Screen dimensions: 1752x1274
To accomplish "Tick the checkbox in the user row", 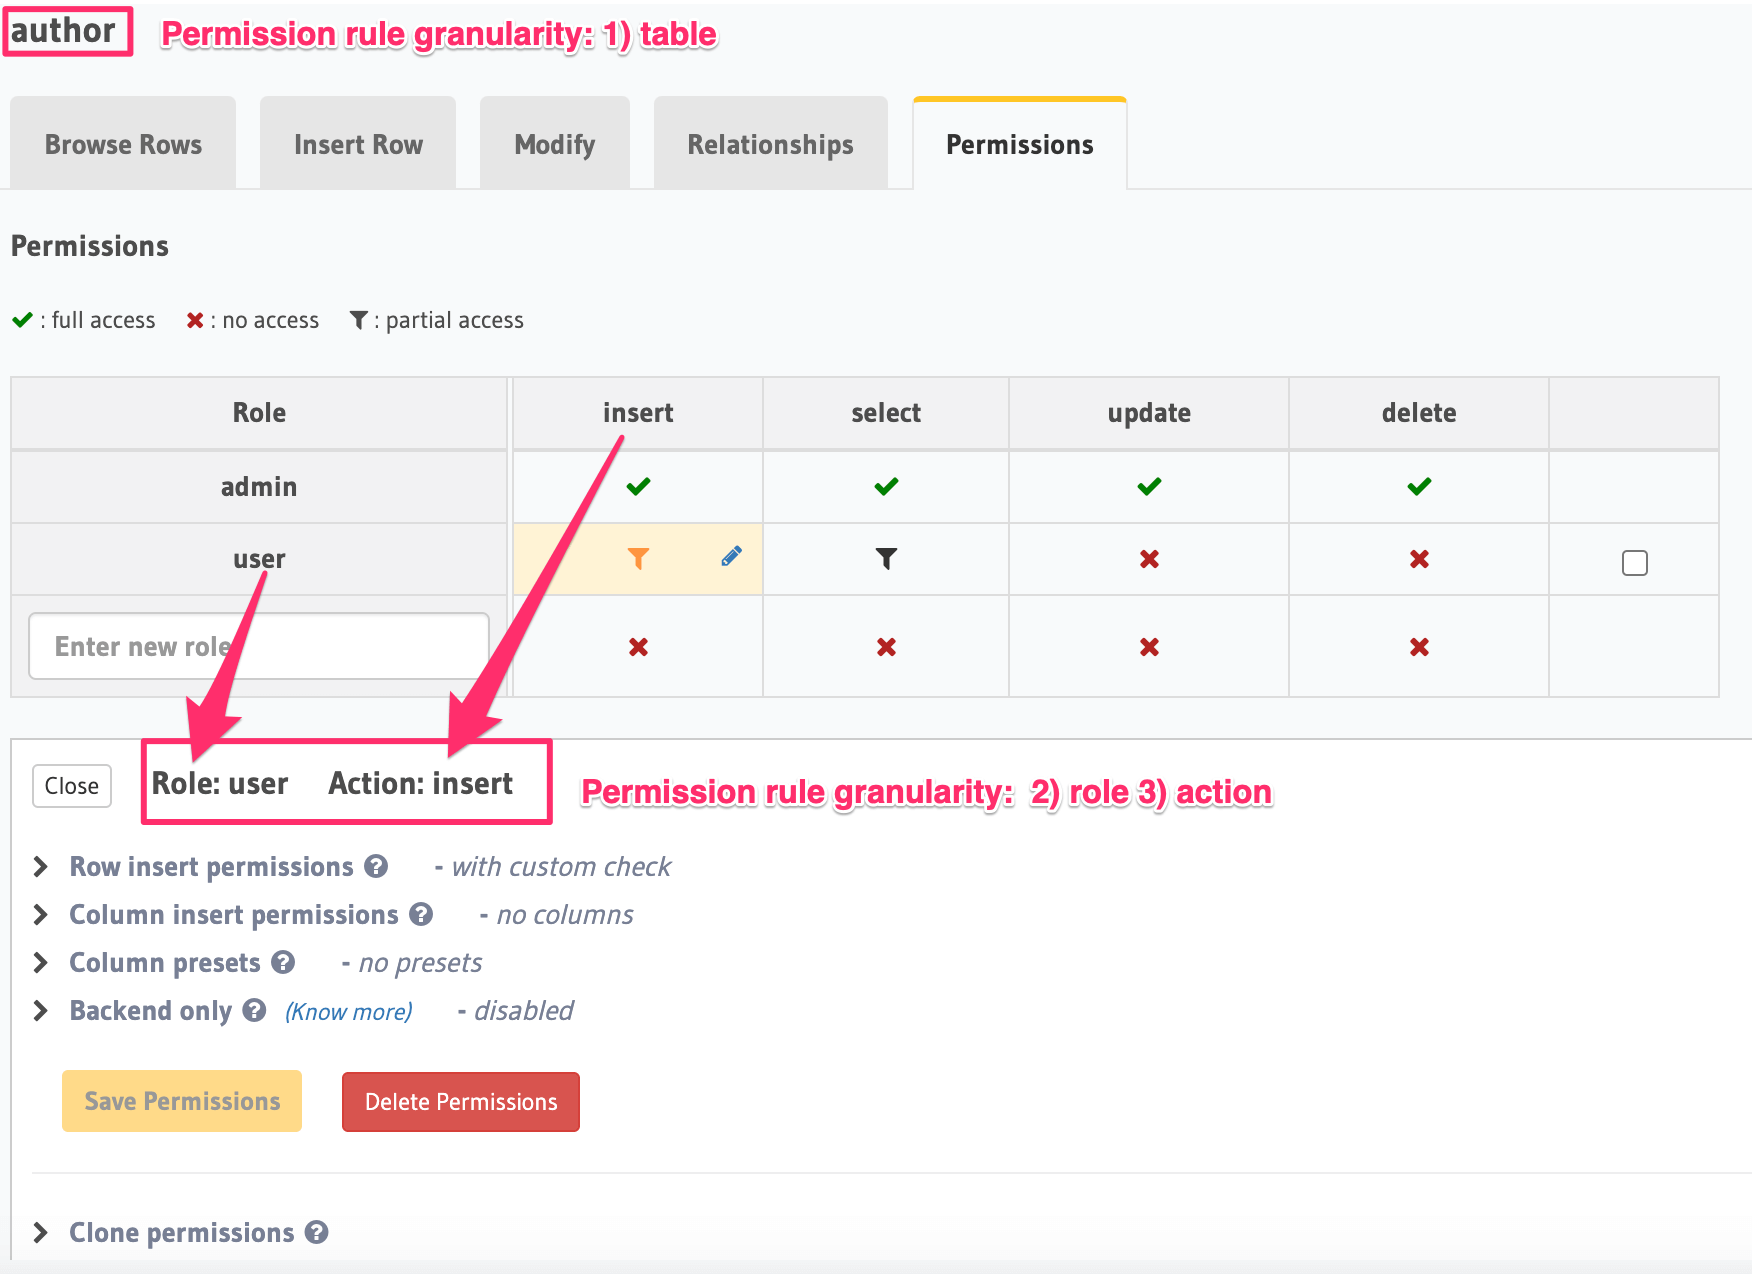I will click(x=1634, y=563).
